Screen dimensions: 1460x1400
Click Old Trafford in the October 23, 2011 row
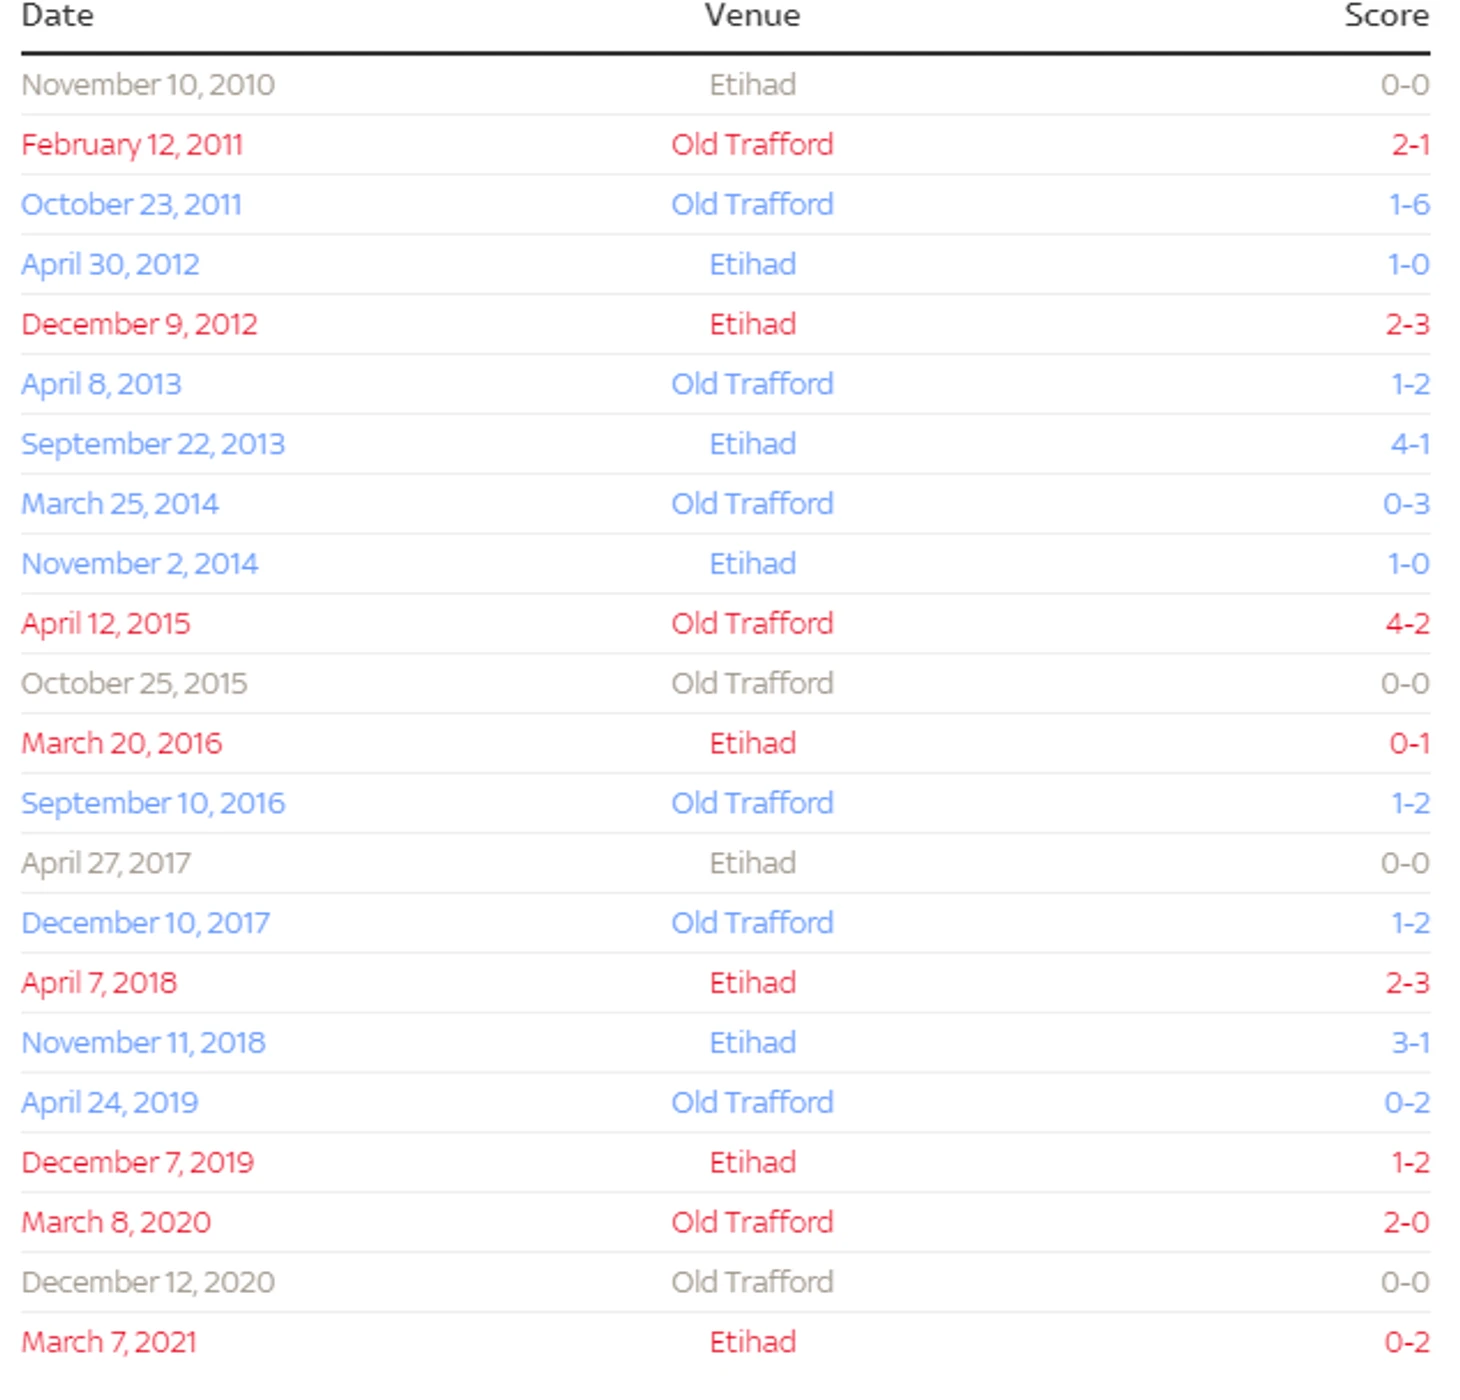[x=752, y=205]
